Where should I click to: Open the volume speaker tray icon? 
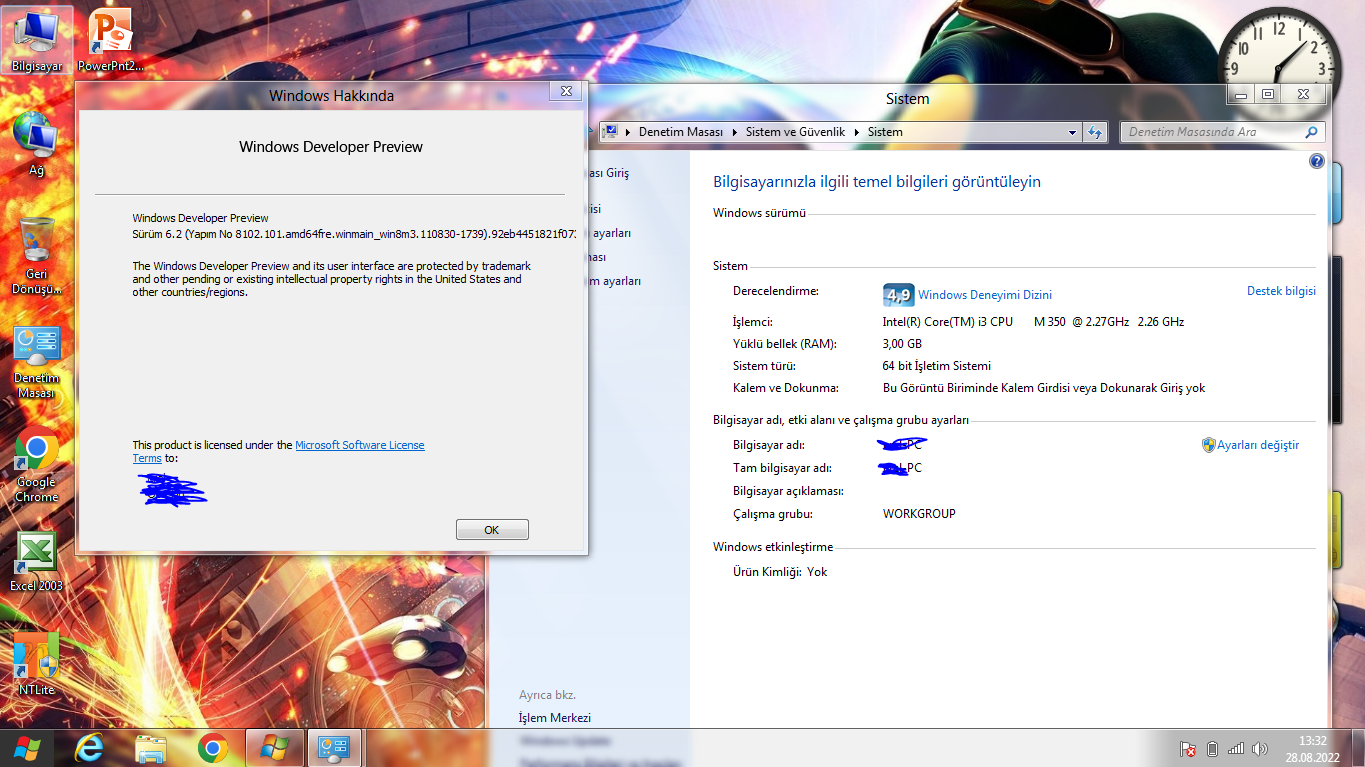pyautogui.click(x=1259, y=748)
